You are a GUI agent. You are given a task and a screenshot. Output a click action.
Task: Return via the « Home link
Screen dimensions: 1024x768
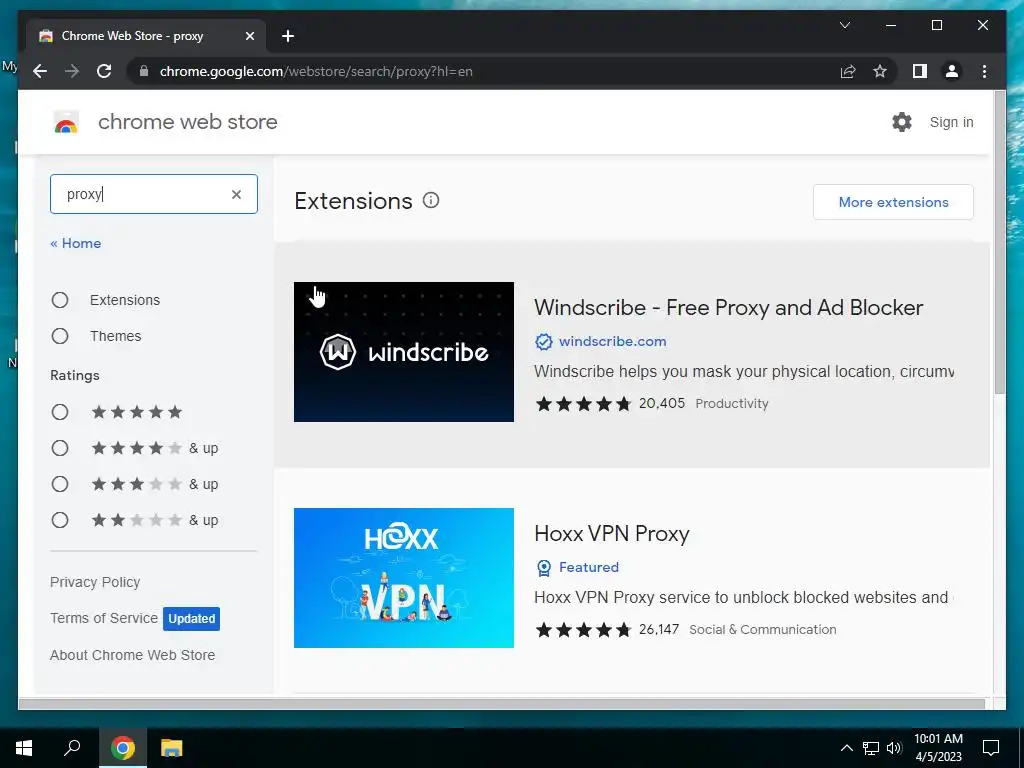point(76,243)
